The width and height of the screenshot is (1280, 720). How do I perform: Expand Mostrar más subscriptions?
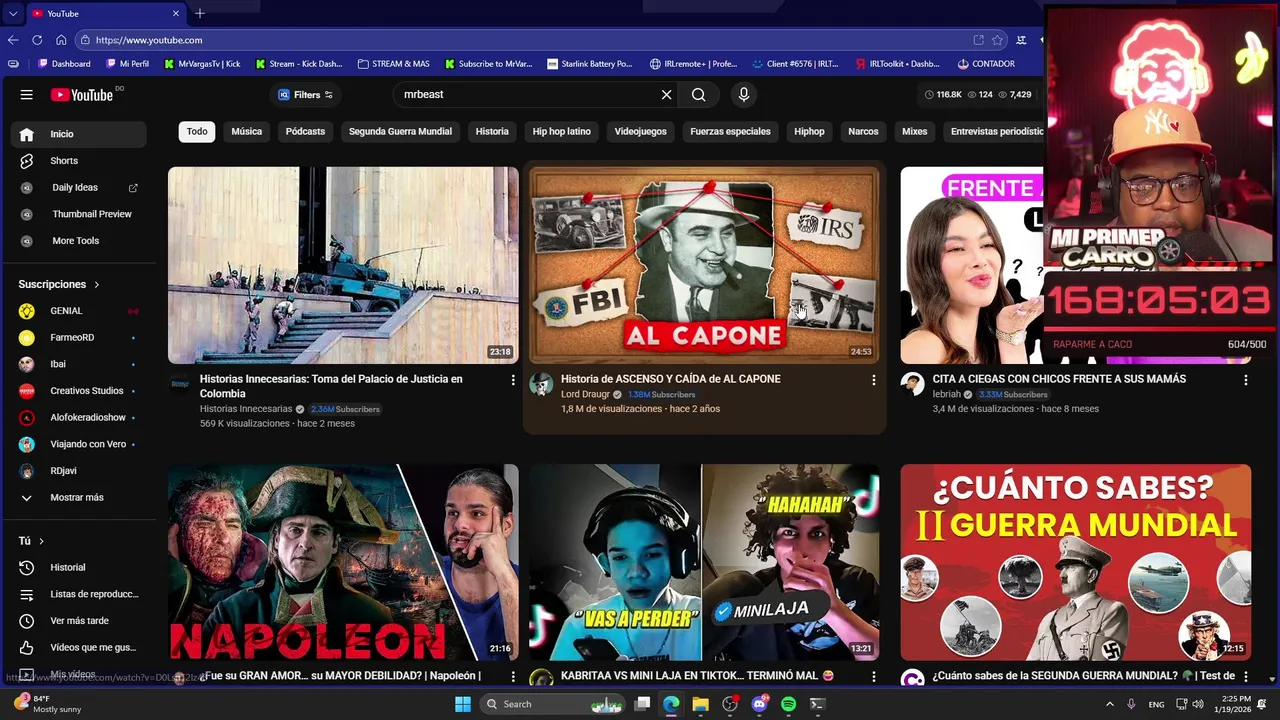(x=78, y=497)
